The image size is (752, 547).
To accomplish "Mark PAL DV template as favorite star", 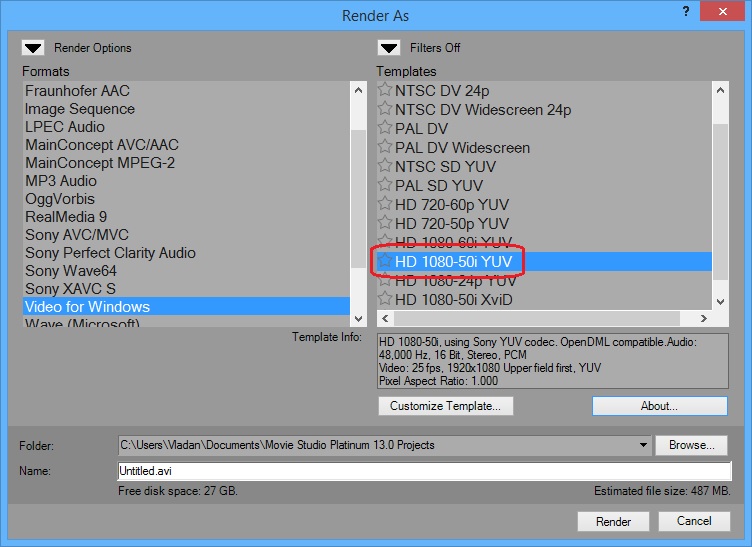I will (x=385, y=128).
